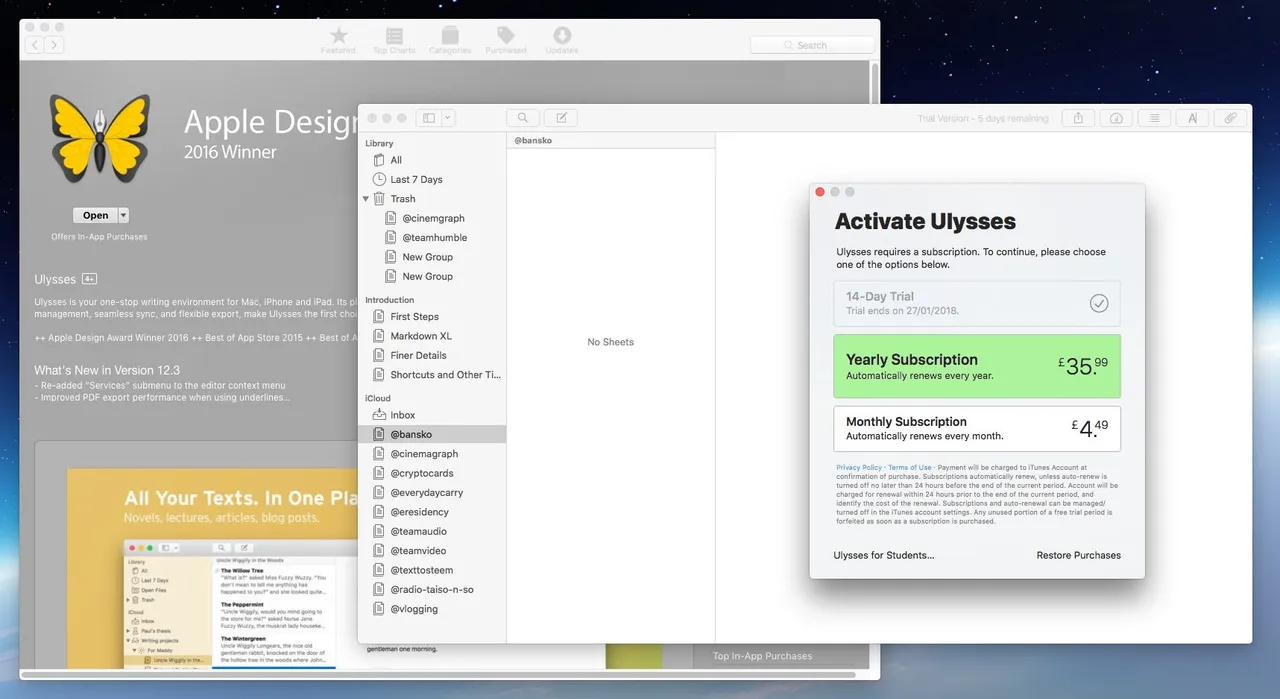Create a new sheet with compose icon

(x=561, y=118)
